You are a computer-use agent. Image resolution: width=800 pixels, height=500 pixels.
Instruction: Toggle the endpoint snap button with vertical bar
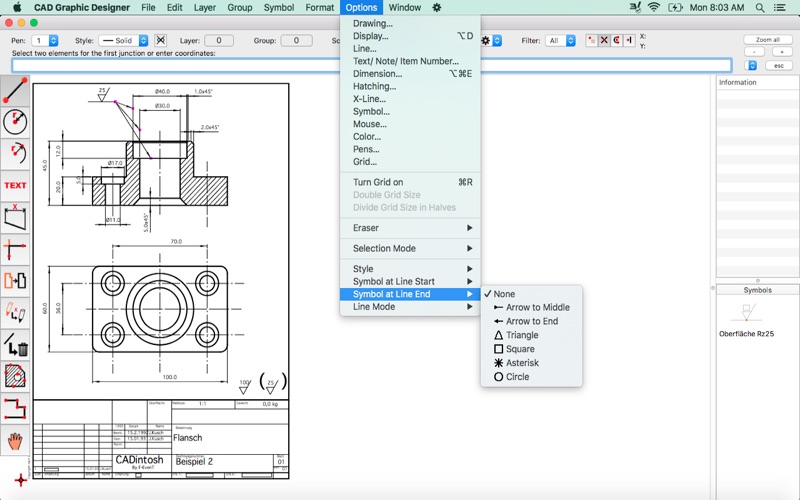(629, 40)
